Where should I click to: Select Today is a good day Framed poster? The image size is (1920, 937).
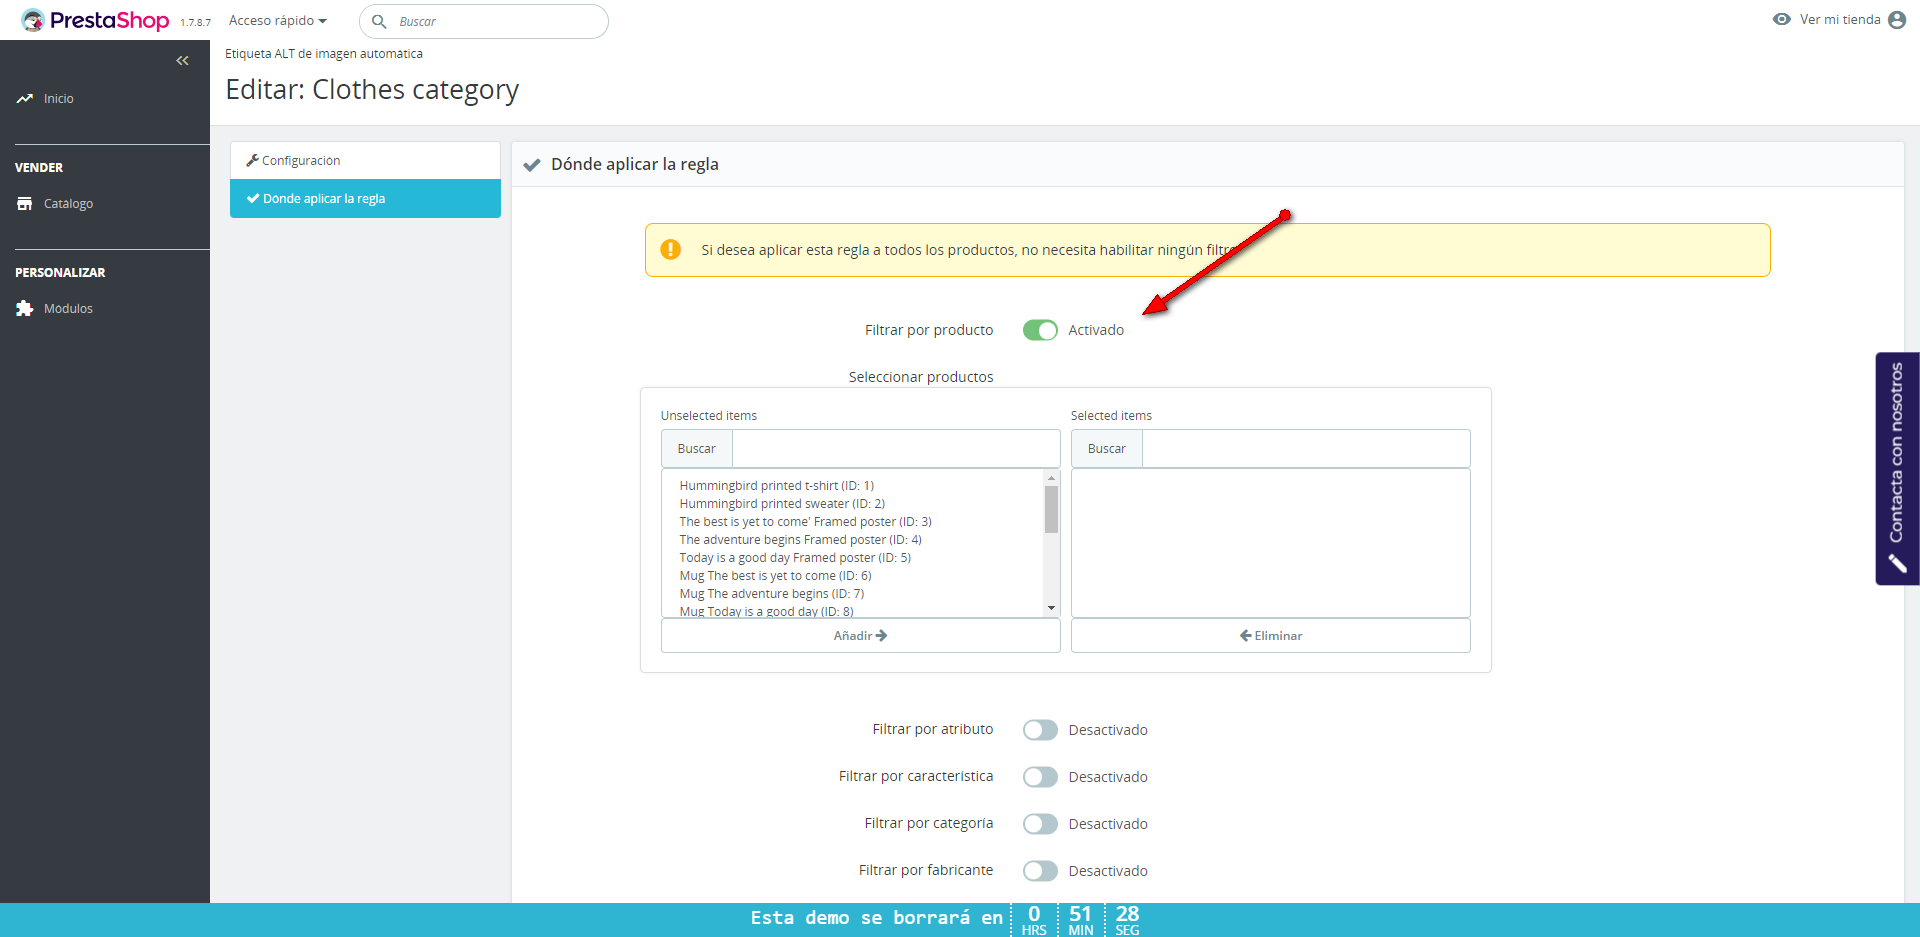click(795, 558)
